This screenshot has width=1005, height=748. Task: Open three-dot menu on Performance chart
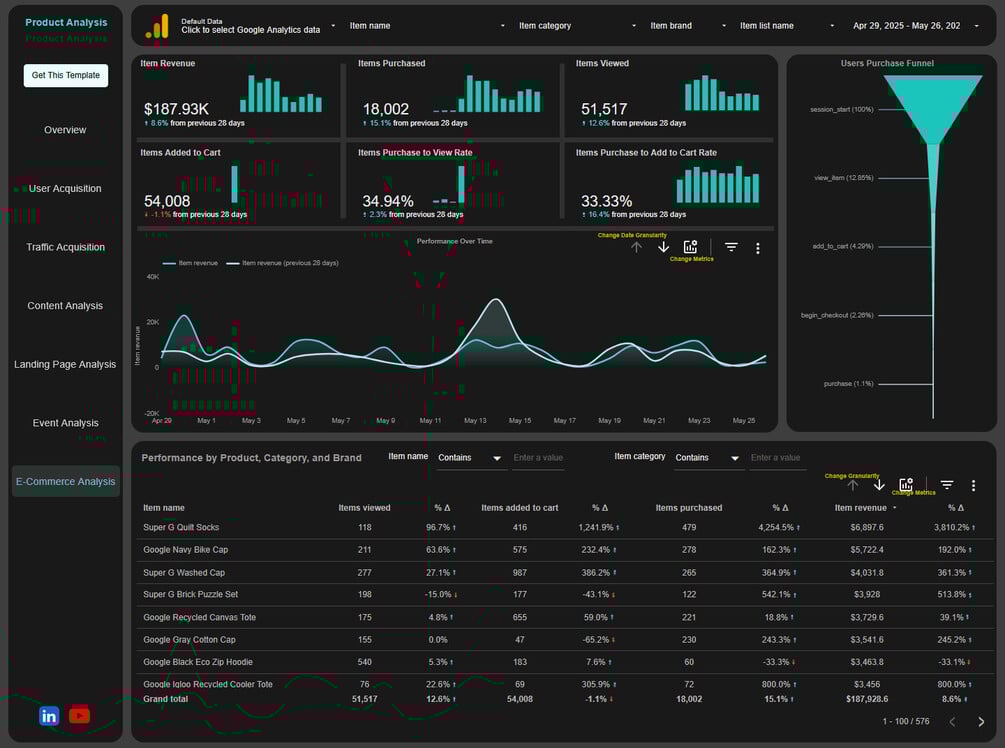[x=758, y=248]
